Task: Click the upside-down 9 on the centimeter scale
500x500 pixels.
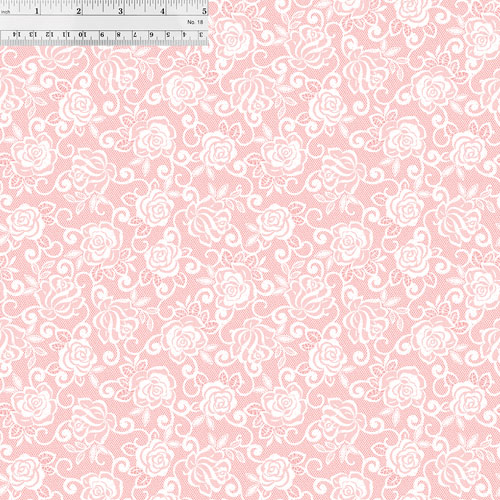Action: (102, 34)
